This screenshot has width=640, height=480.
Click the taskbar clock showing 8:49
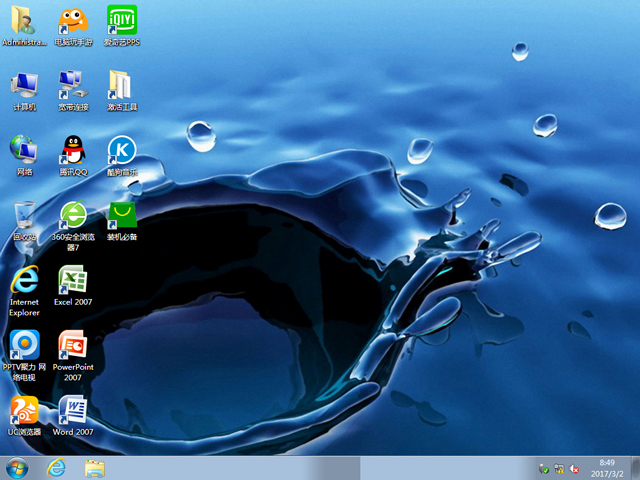(607, 467)
